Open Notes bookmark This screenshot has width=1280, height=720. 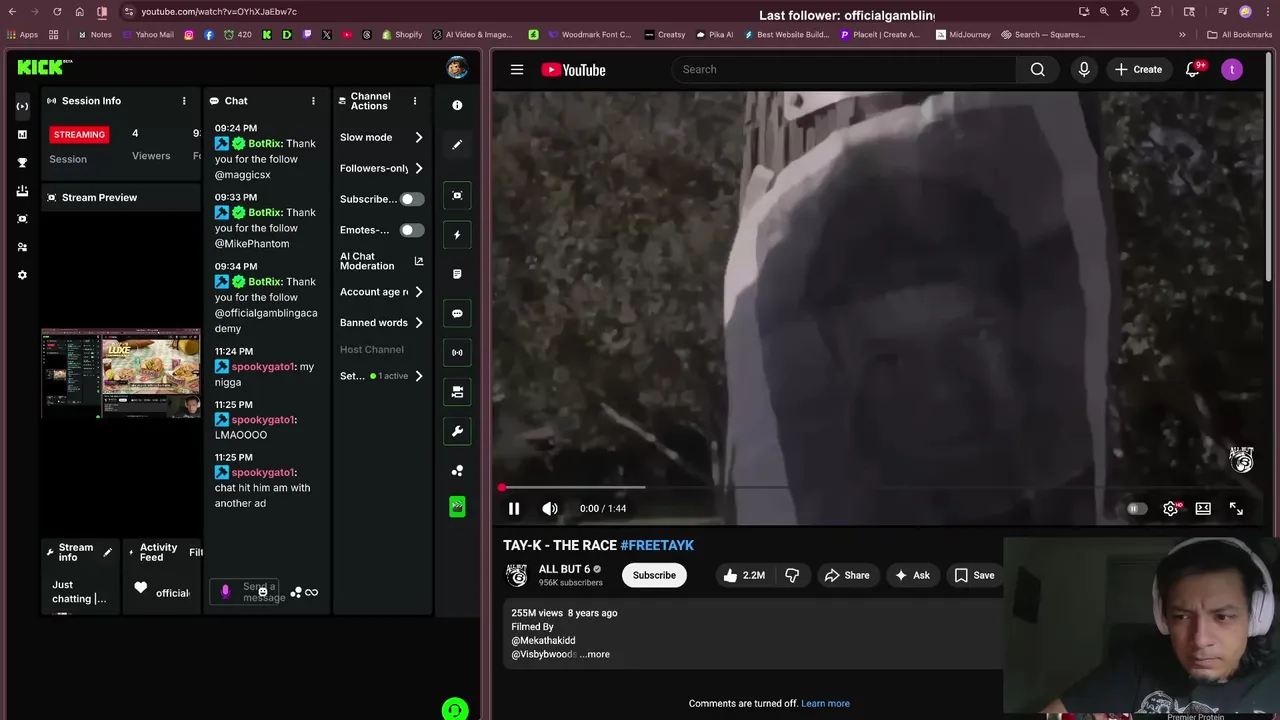[x=94, y=34]
